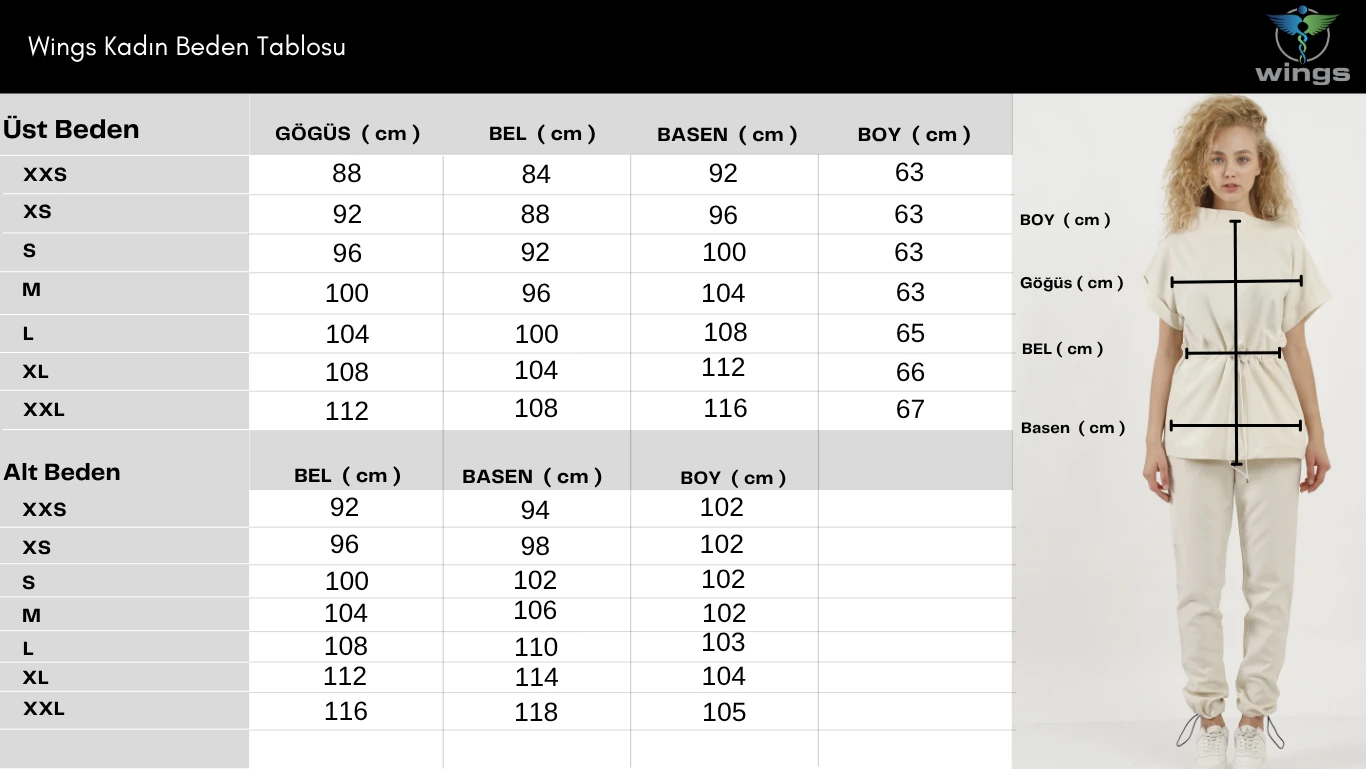This screenshot has height=769, width=1366.
Task: Click the 'BOY (cm)' label beside the model
Action: (1065, 220)
